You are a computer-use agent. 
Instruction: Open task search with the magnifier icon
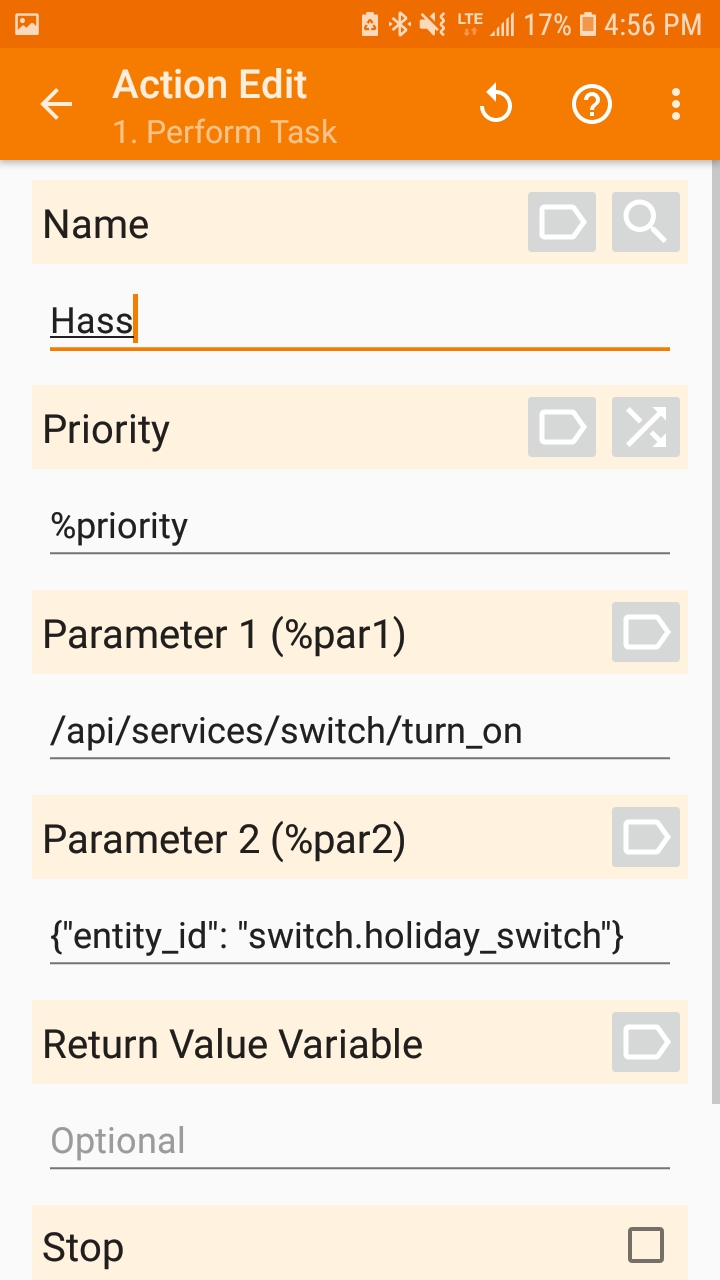coord(645,222)
